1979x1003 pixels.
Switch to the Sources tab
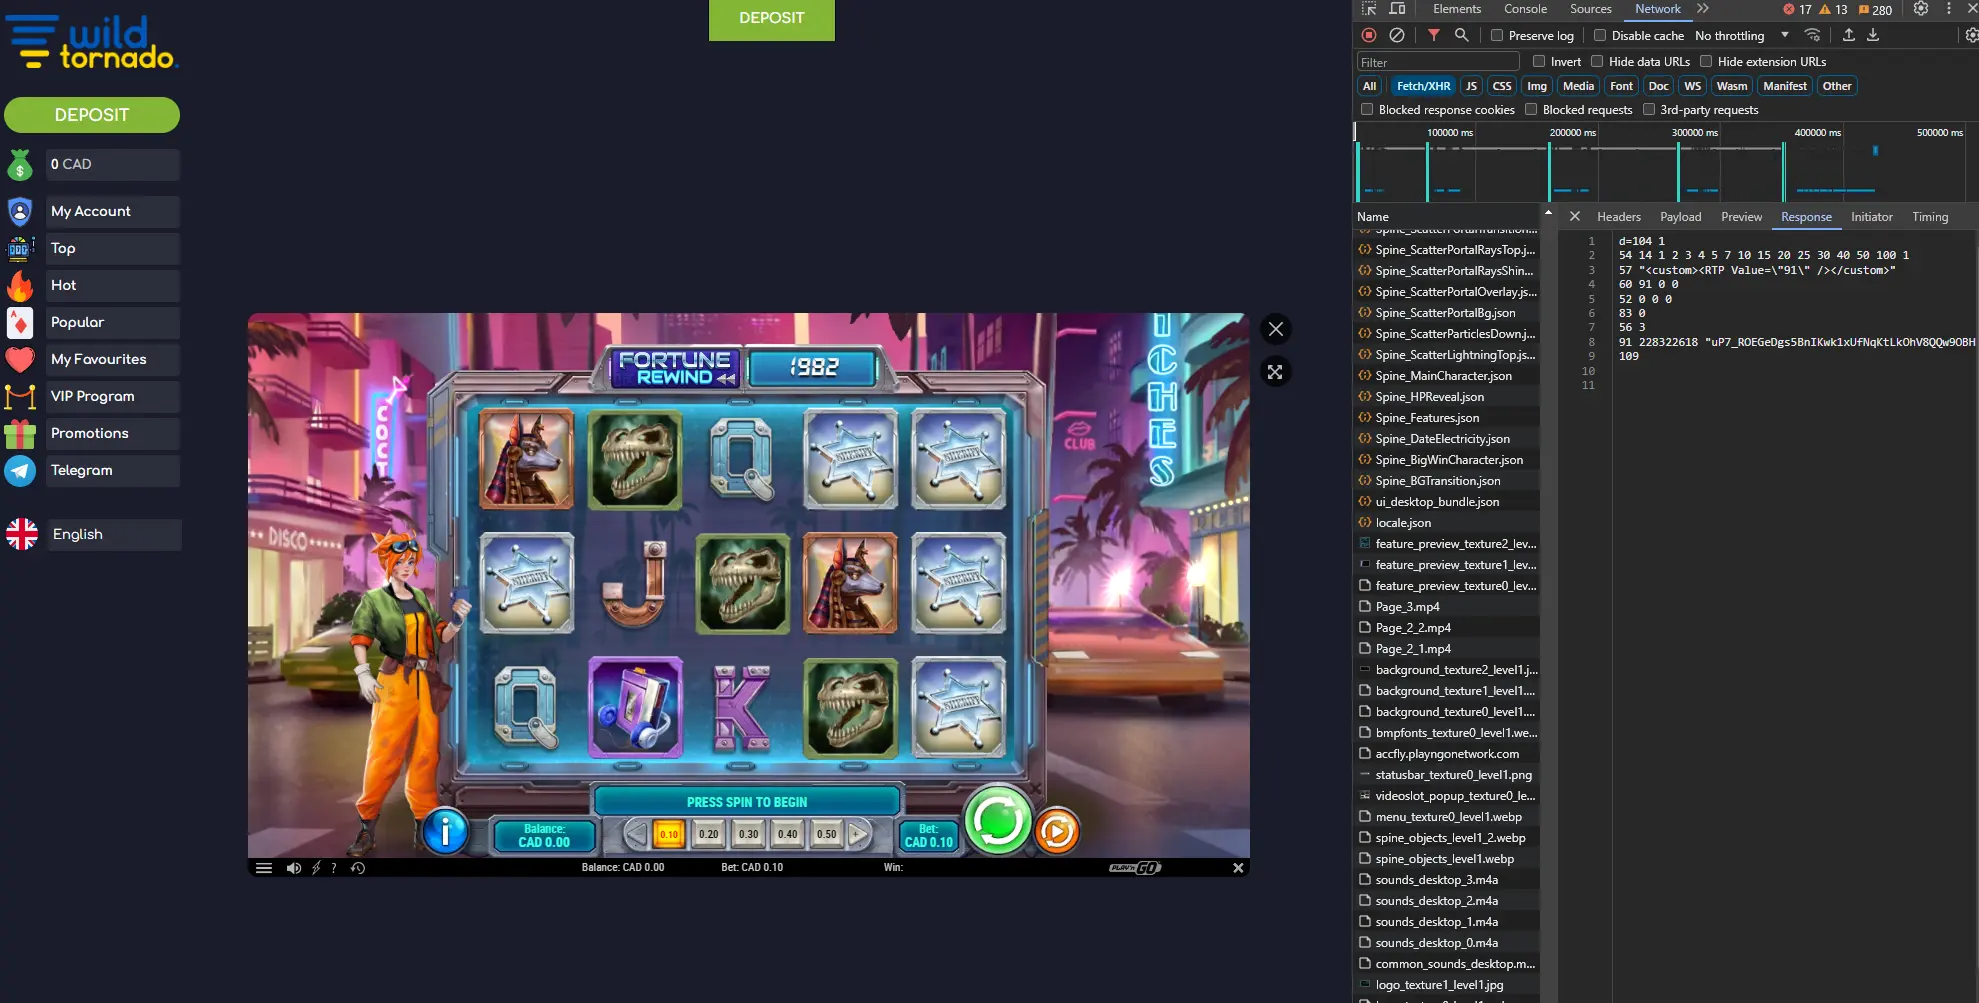tap(1590, 9)
